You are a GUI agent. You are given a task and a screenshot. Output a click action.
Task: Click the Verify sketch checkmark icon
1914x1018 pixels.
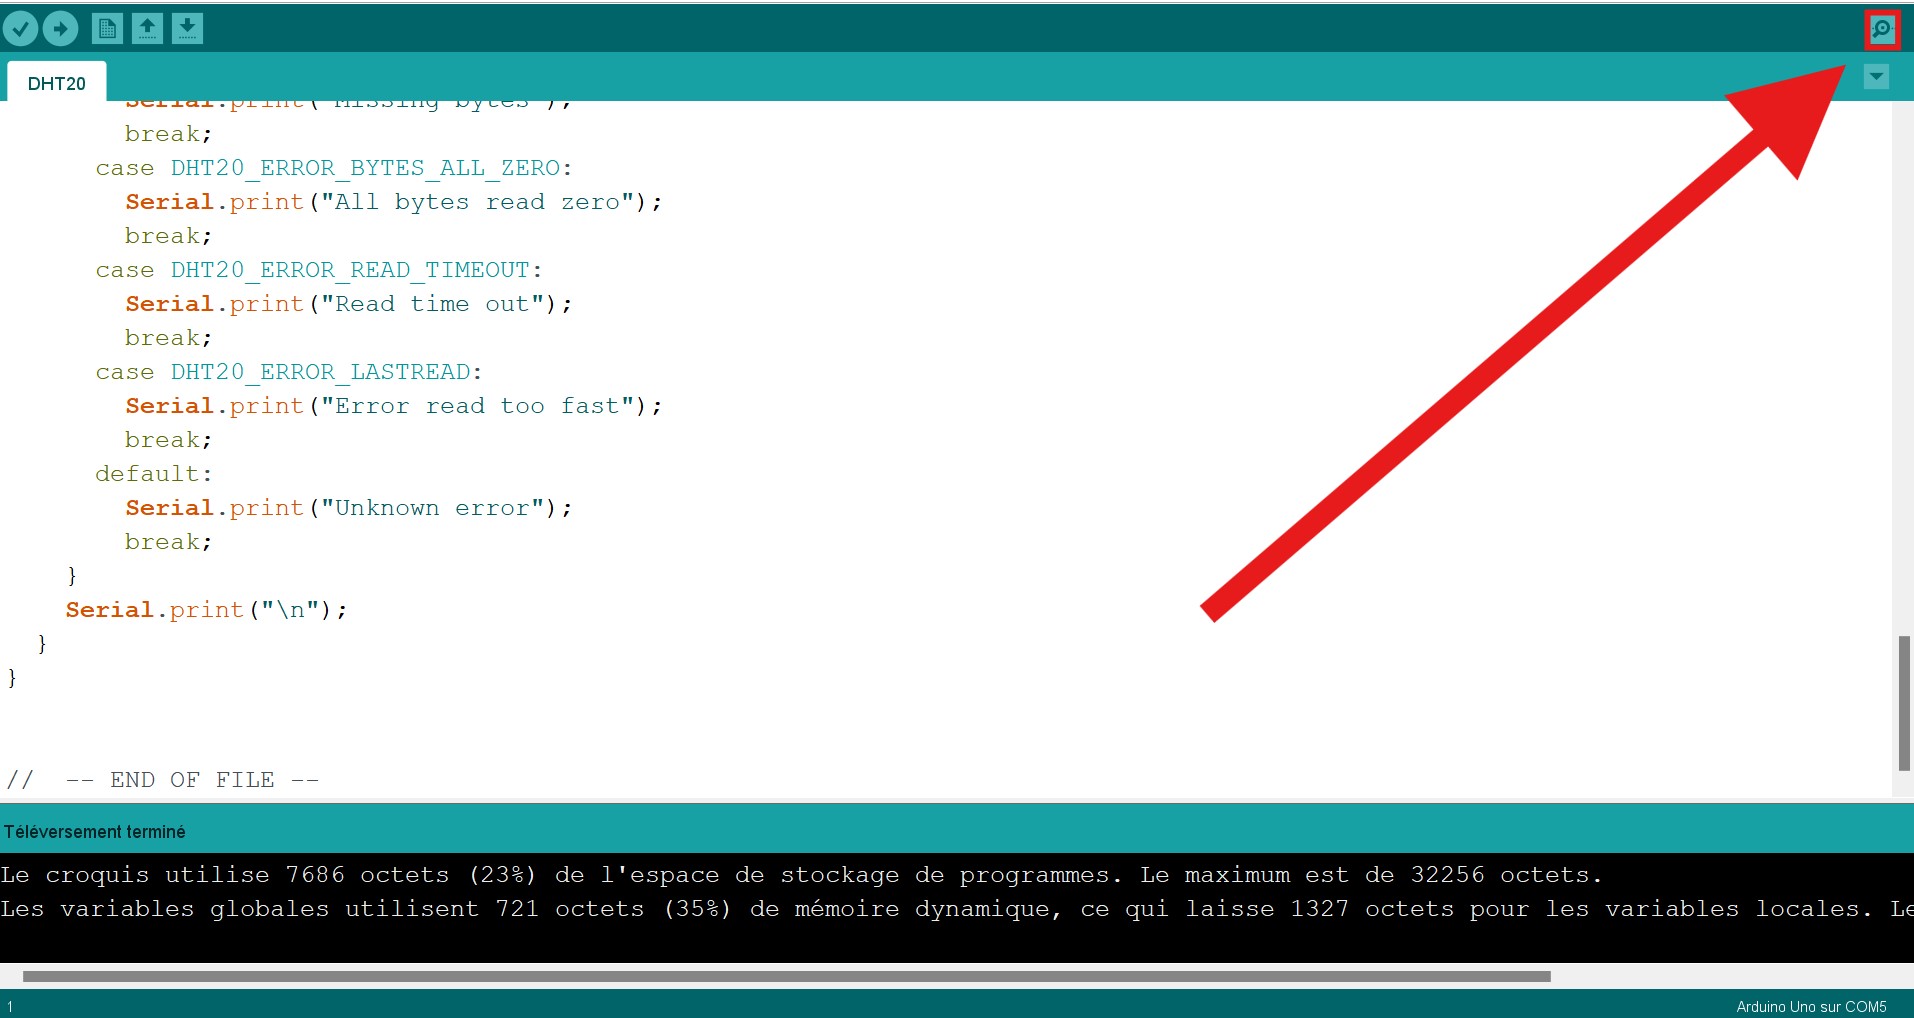[20, 29]
